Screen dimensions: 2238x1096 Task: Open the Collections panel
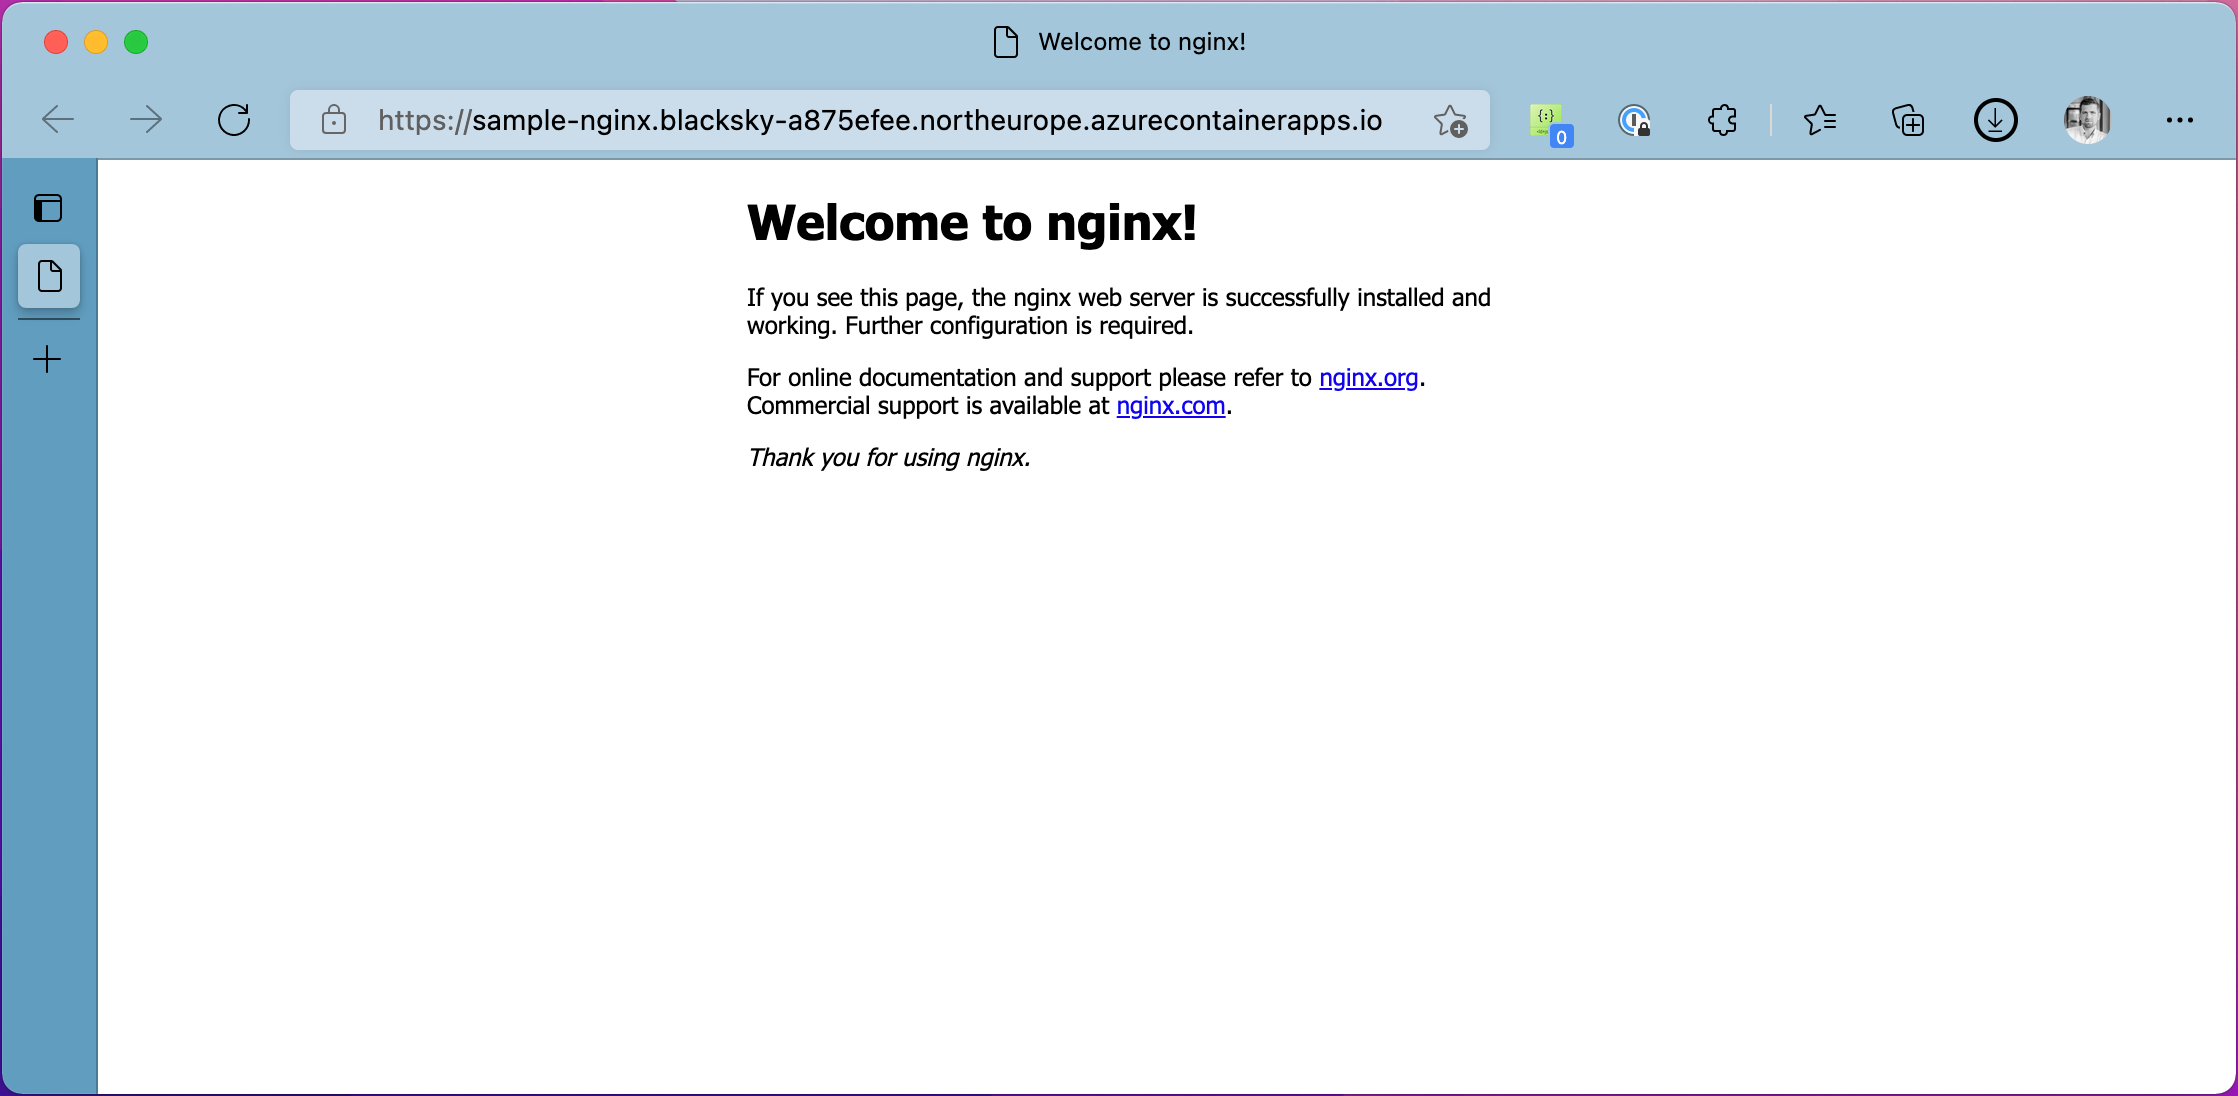[x=1908, y=120]
